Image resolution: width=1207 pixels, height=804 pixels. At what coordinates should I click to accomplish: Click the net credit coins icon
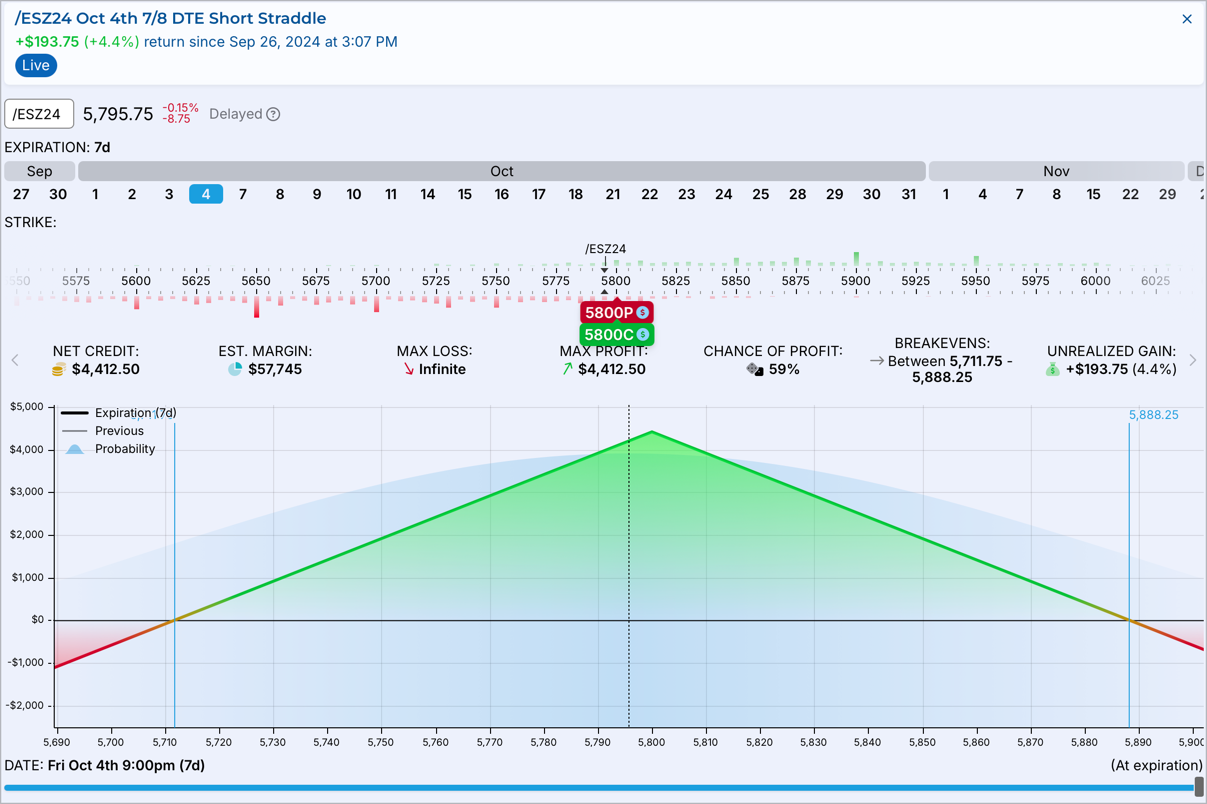tap(58, 370)
